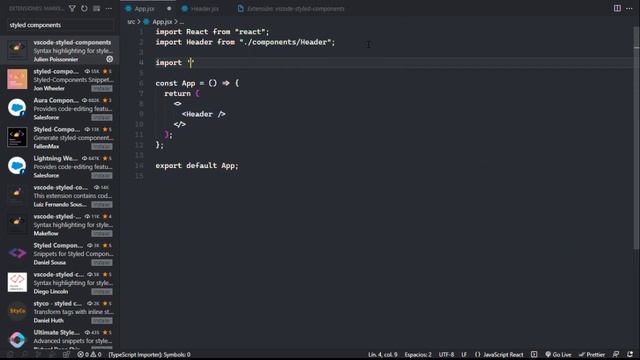
Task: Open vscode-styled-components by Diego Lincoln
Action: (x=60, y=282)
